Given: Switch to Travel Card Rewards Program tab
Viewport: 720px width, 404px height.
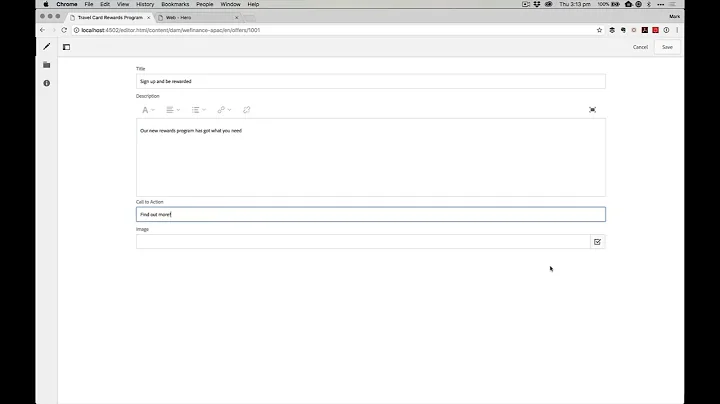Looking at the screenshot, I should coord(110,17).
